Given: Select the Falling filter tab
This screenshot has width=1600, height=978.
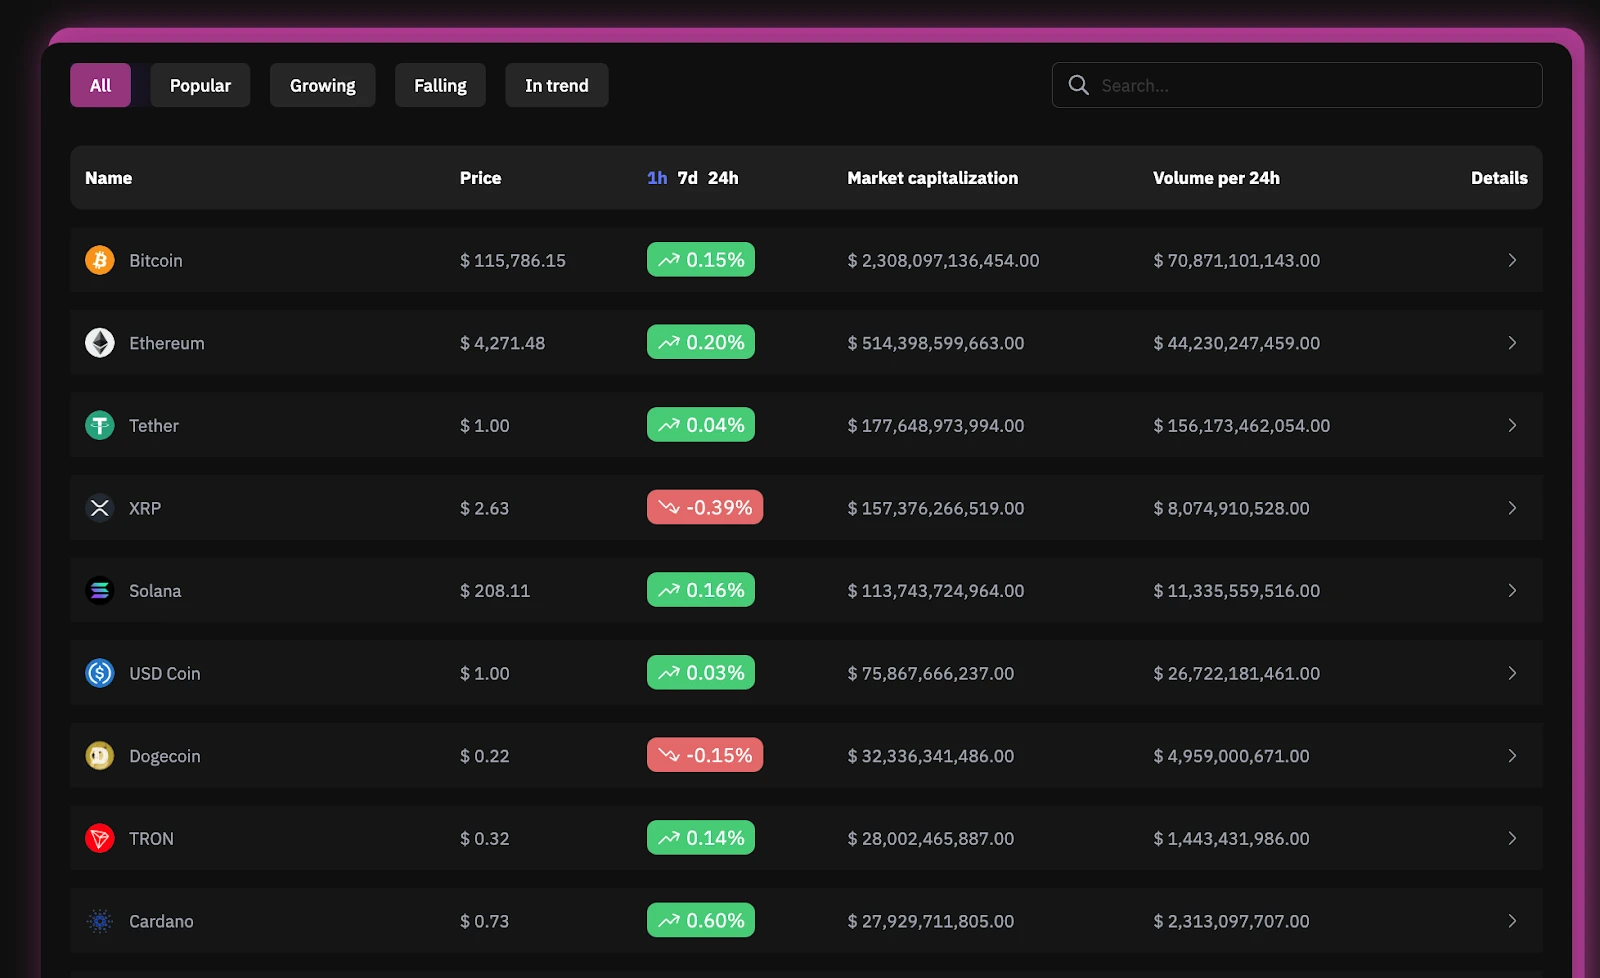Looking at the screenshot, I should (x=440, y=86).
